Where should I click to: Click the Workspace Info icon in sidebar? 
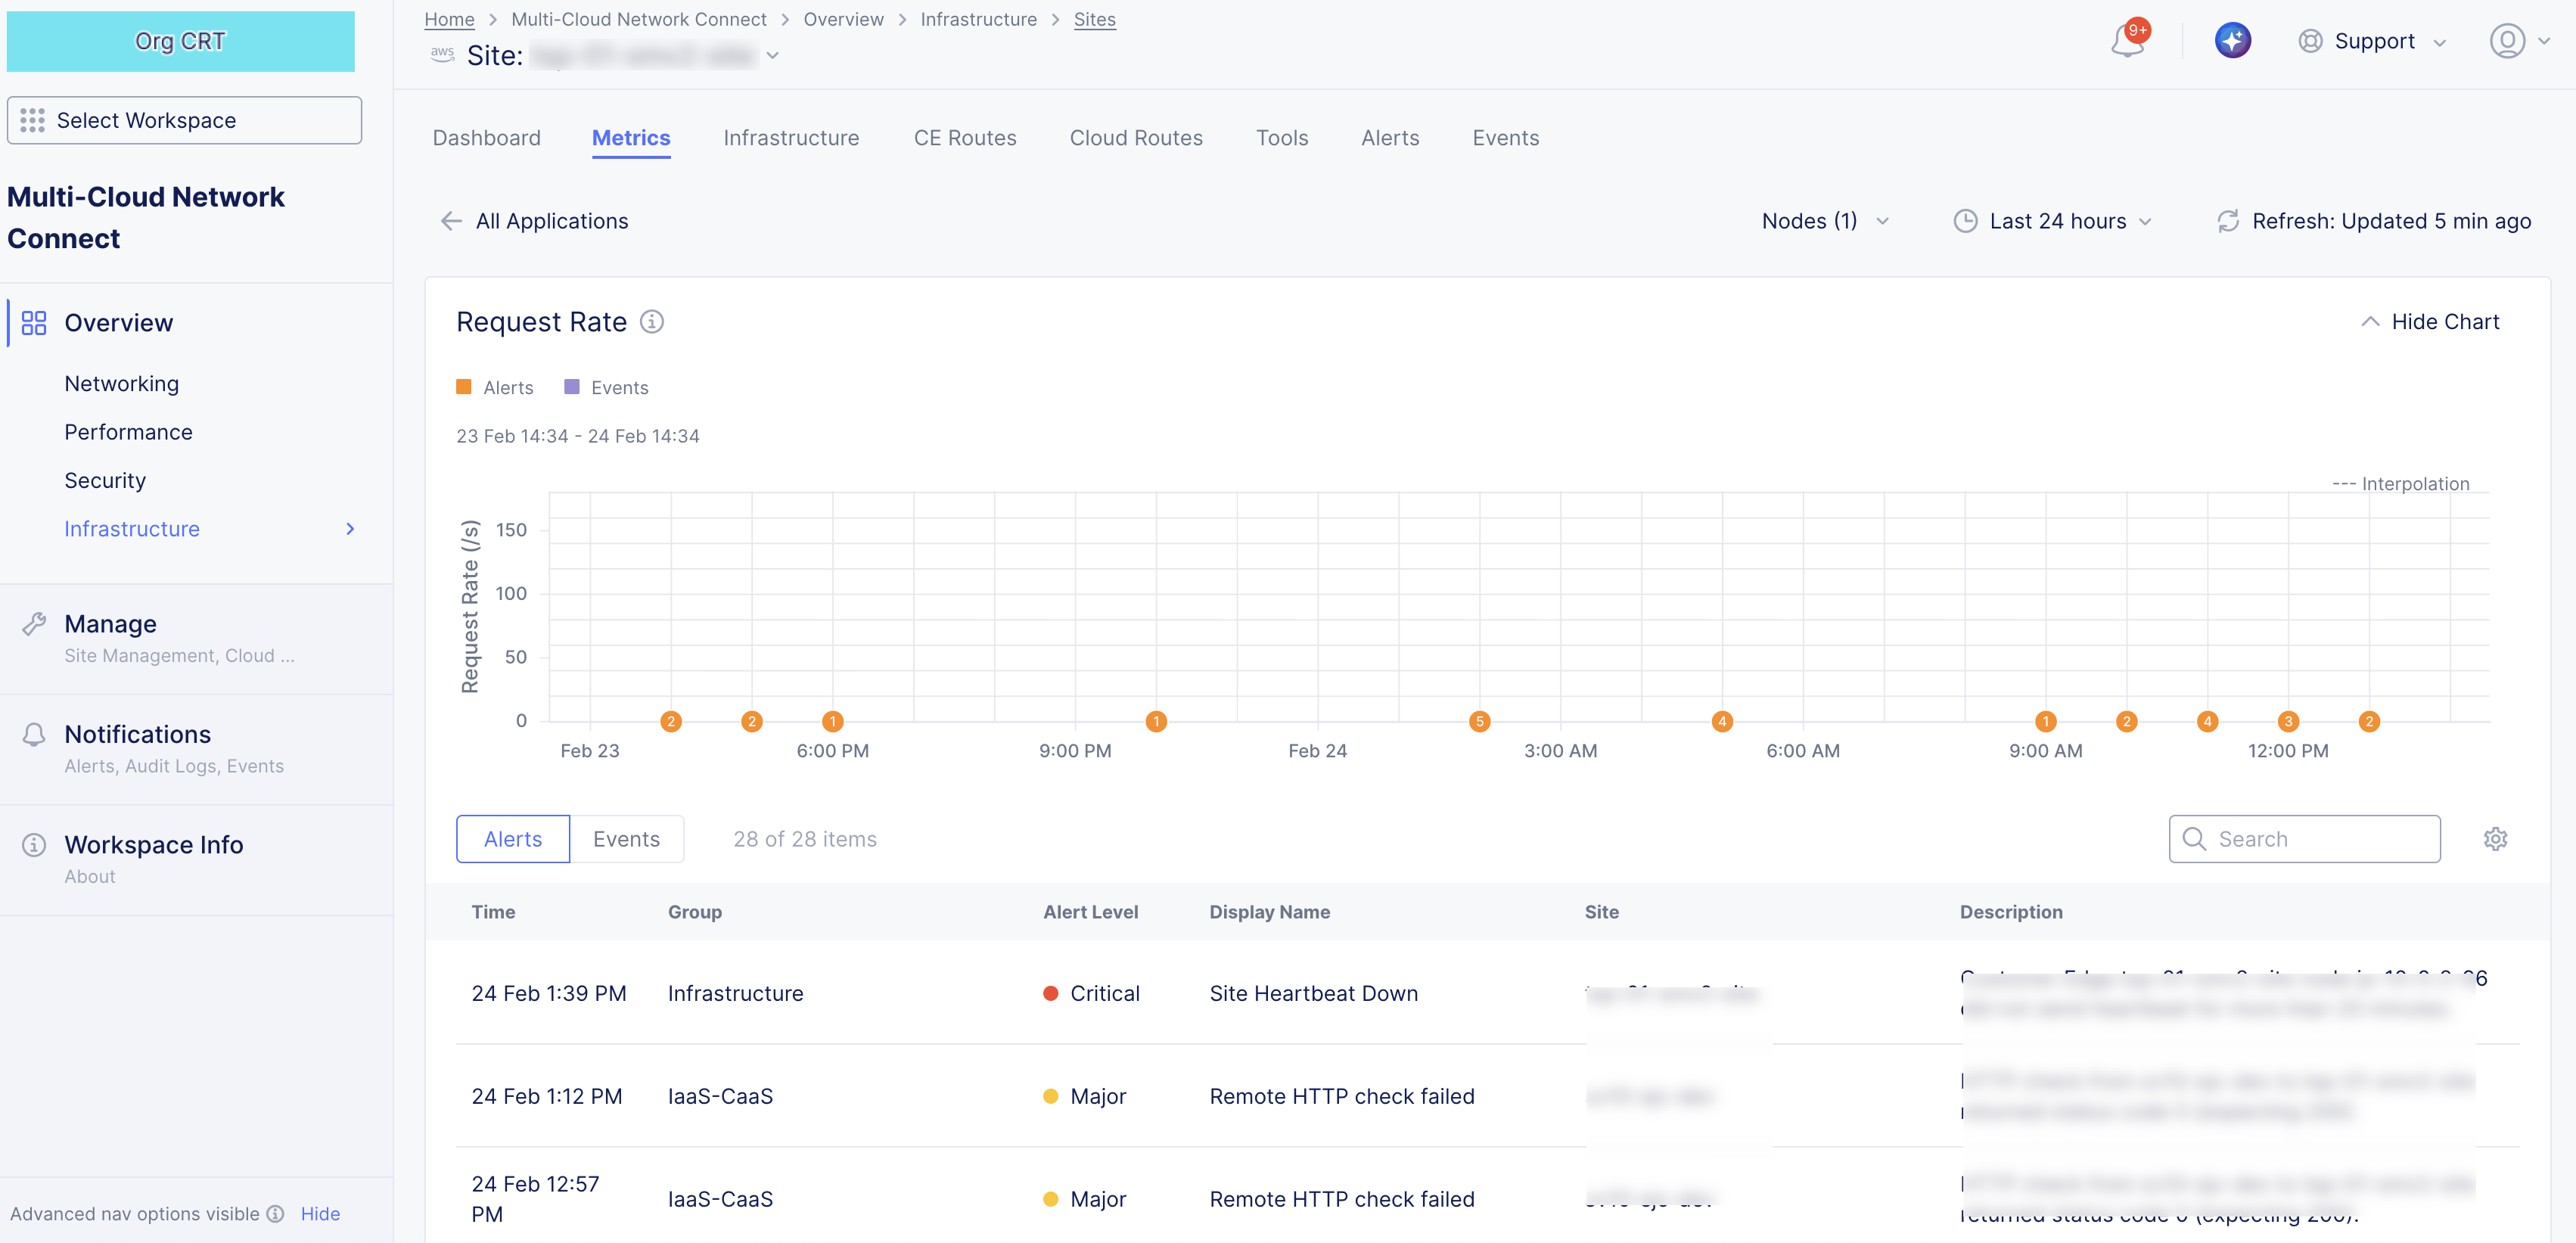34,844
